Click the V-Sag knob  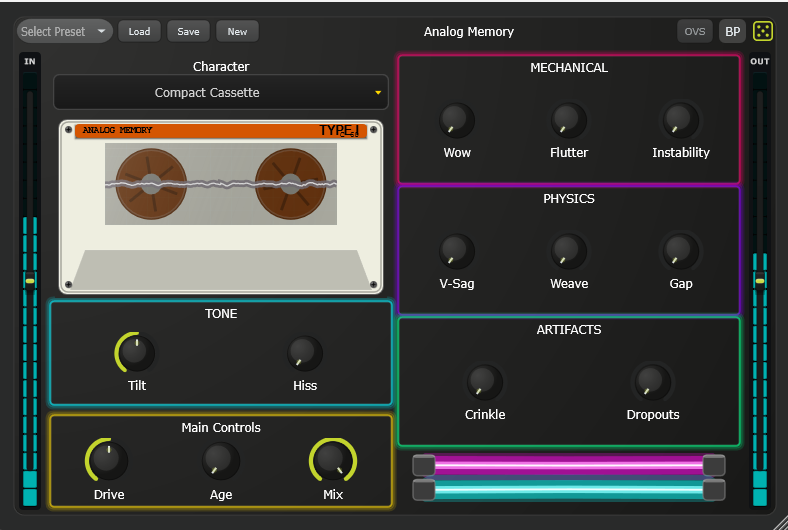point(457,251)
